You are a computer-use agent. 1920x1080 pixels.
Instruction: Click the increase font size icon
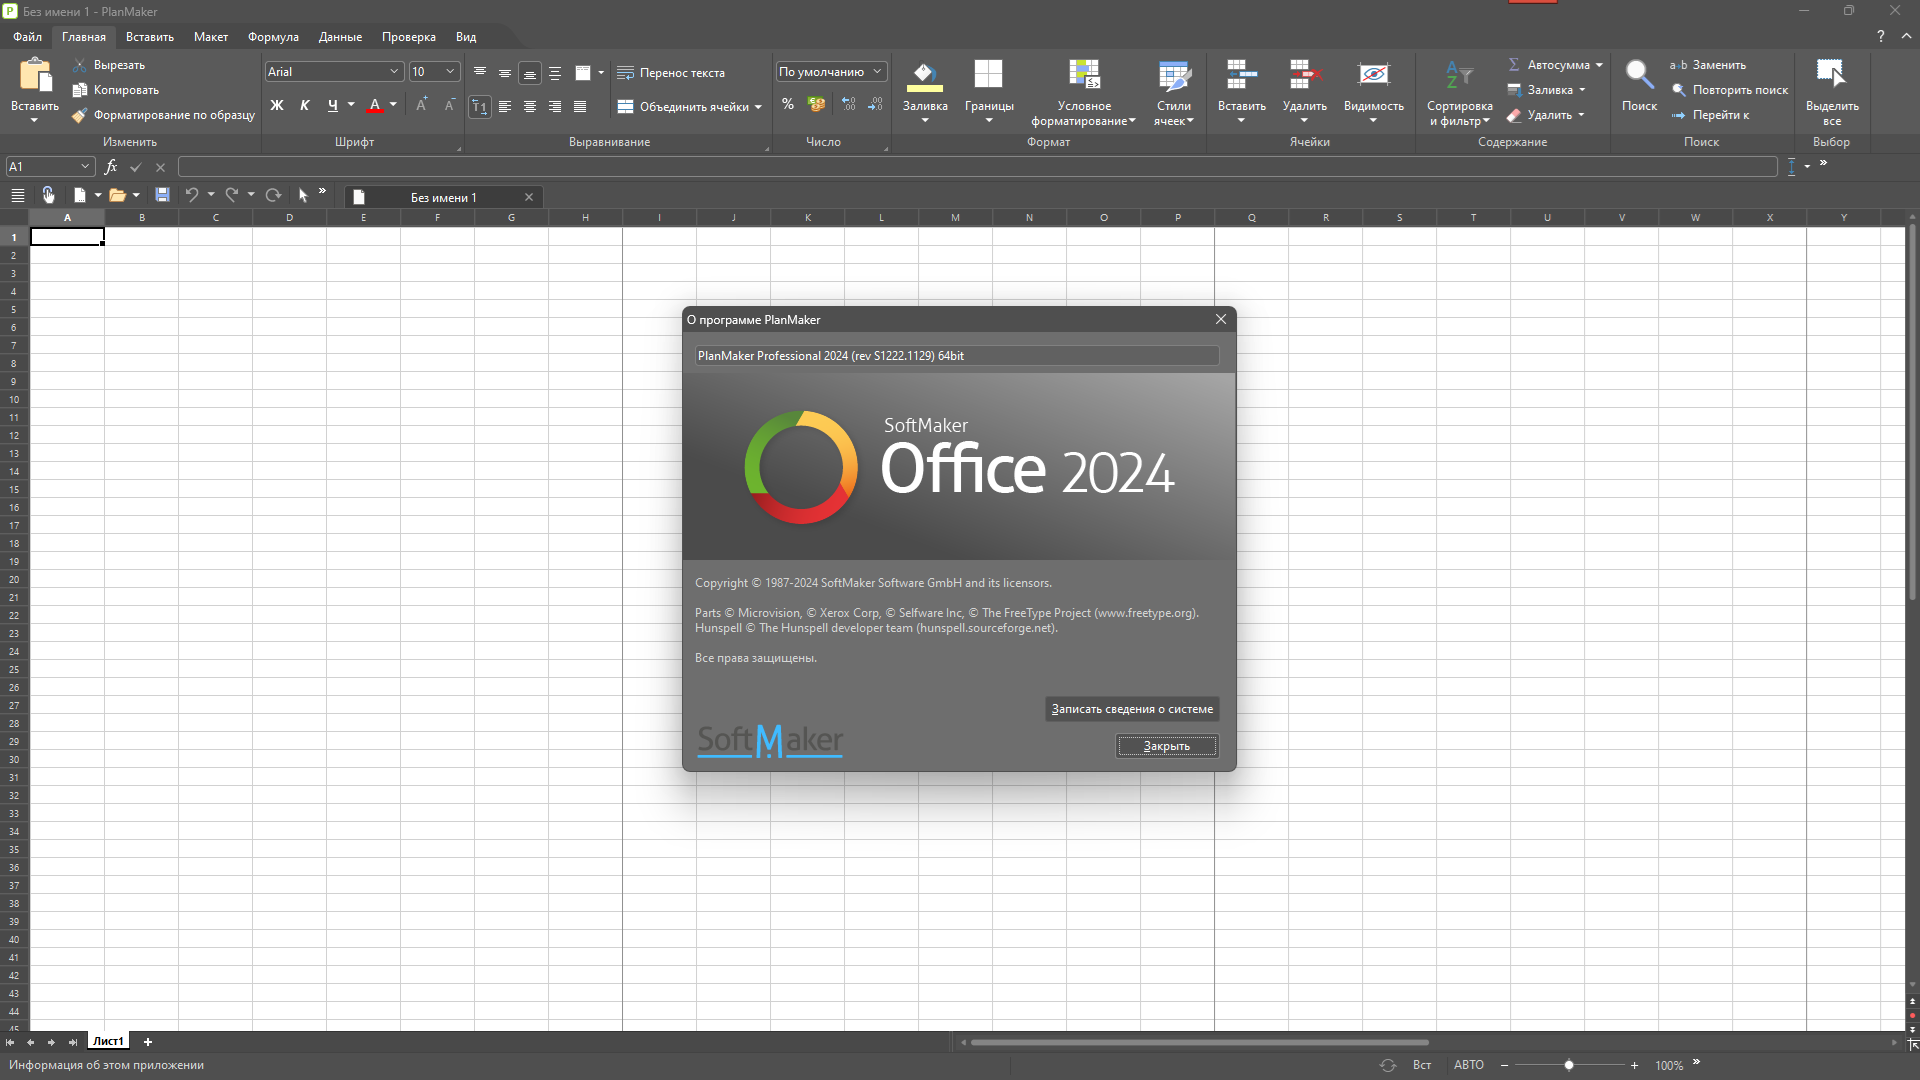point(422,104)
